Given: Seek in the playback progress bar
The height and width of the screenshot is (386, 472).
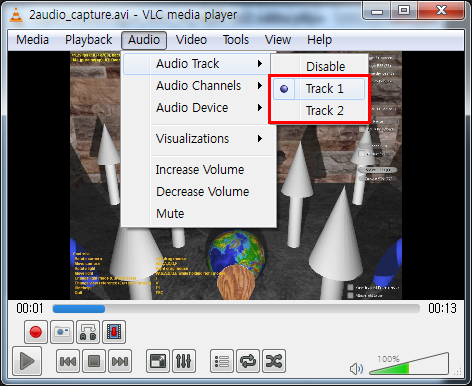Looking at the screenshot, I should 236,309.
